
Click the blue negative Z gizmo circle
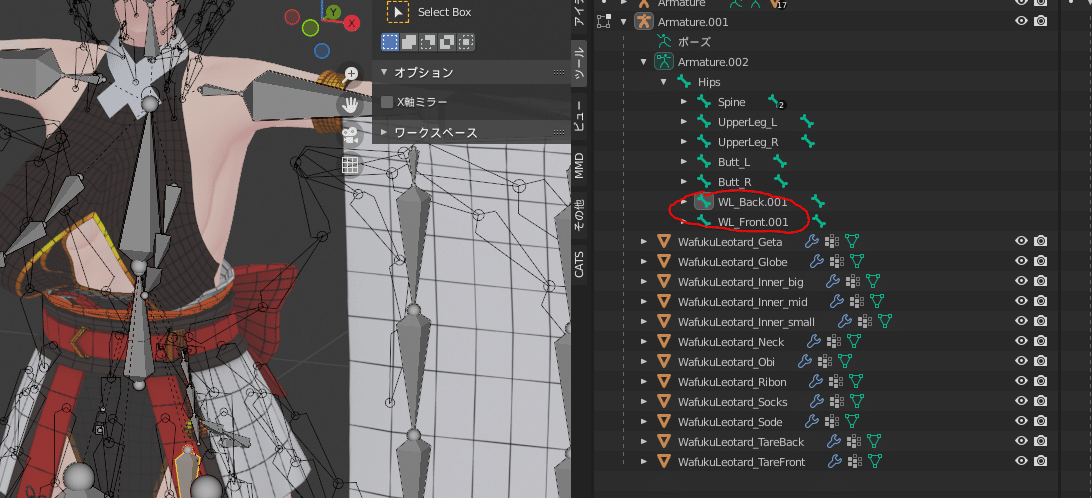tap(322, 51)
